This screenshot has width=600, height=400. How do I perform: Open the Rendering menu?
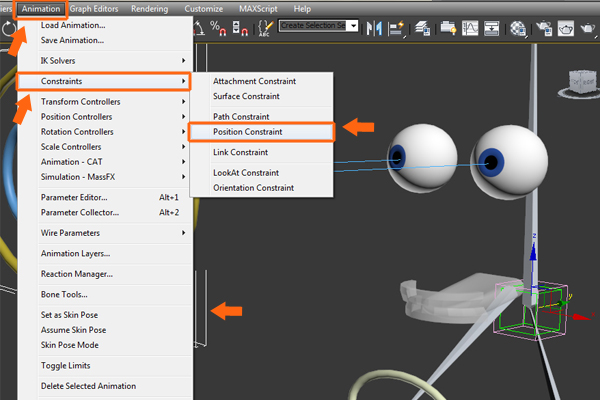pyautogui.click(x=149, y=9)
